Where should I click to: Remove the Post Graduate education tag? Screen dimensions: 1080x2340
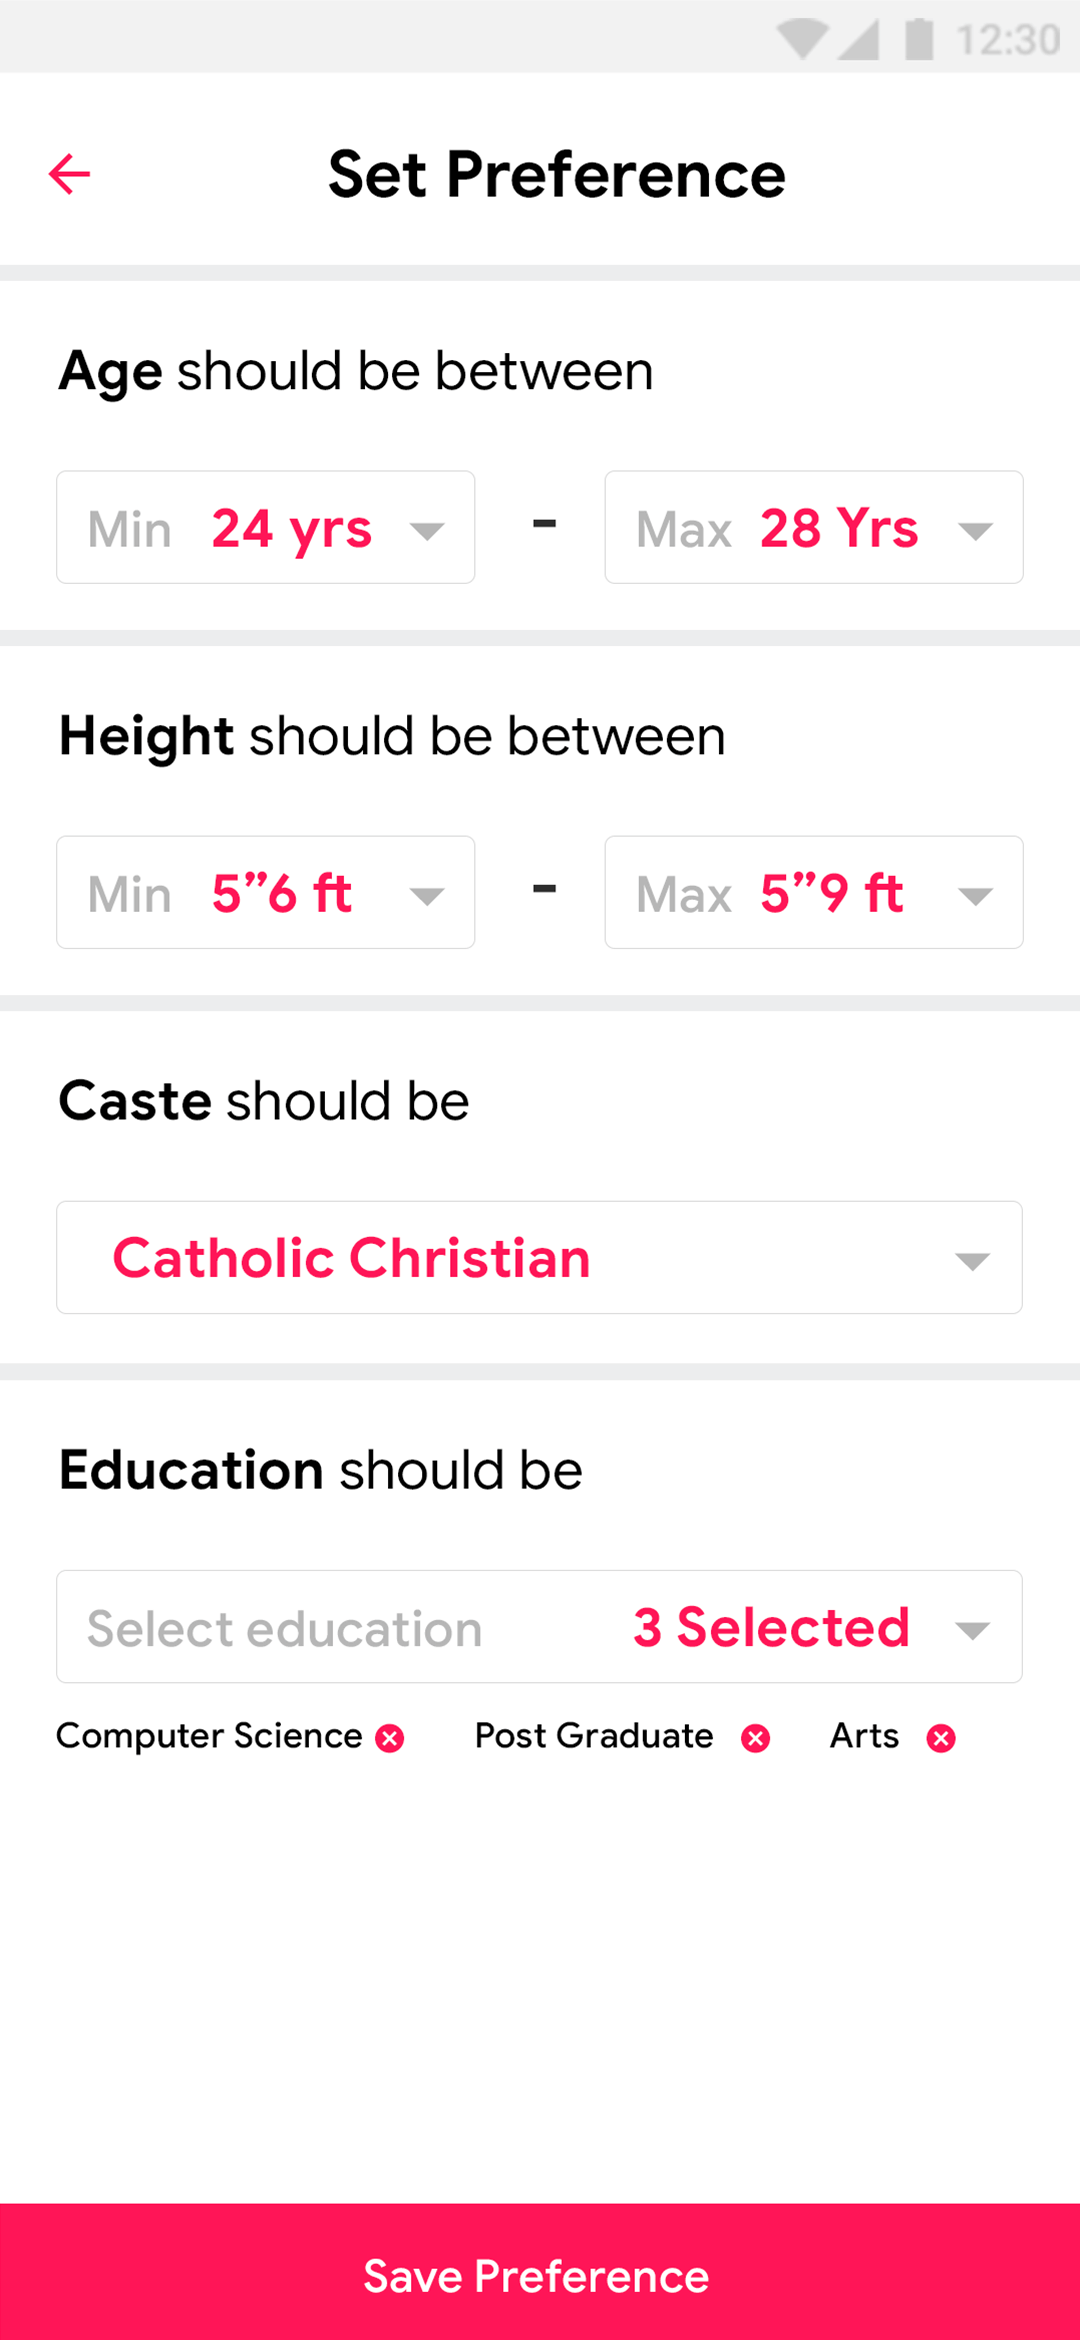point(756,1739)
